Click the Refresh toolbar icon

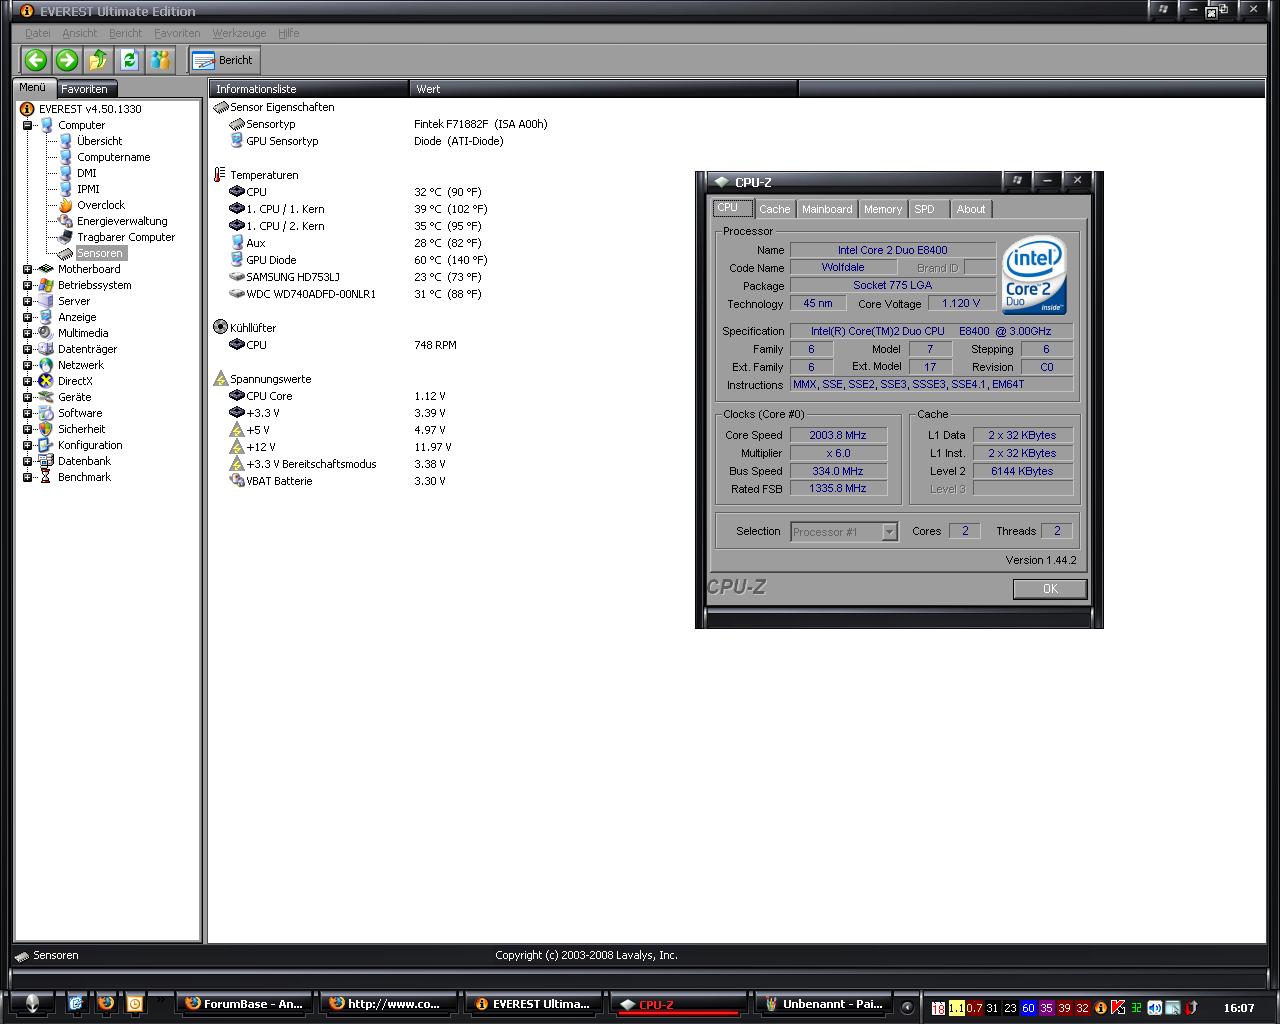(x=129, y=60)
